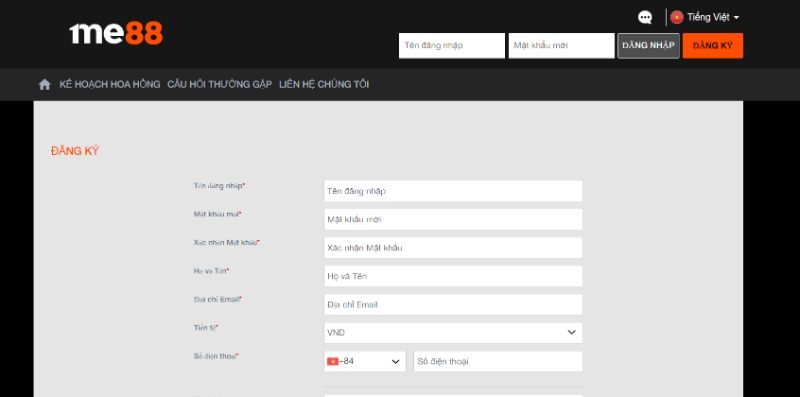Click the Số điện thoại input
The height and width of the screenshot is (397, 800).
[x=498, y=361]
